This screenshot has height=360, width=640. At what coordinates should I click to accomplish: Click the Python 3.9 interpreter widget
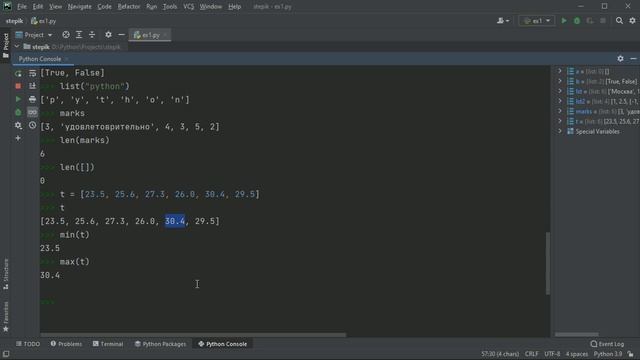[608, 354]
